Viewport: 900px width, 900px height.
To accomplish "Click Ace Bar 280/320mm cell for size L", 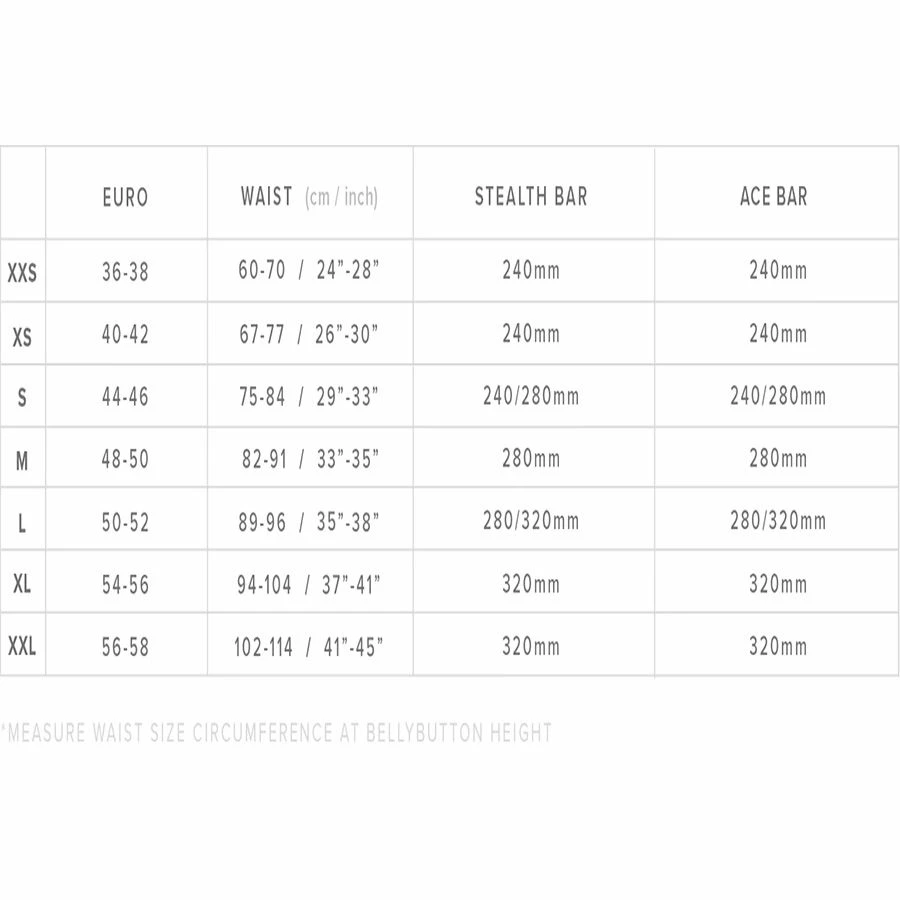I will pyautogui.click(x=778, y=521).
